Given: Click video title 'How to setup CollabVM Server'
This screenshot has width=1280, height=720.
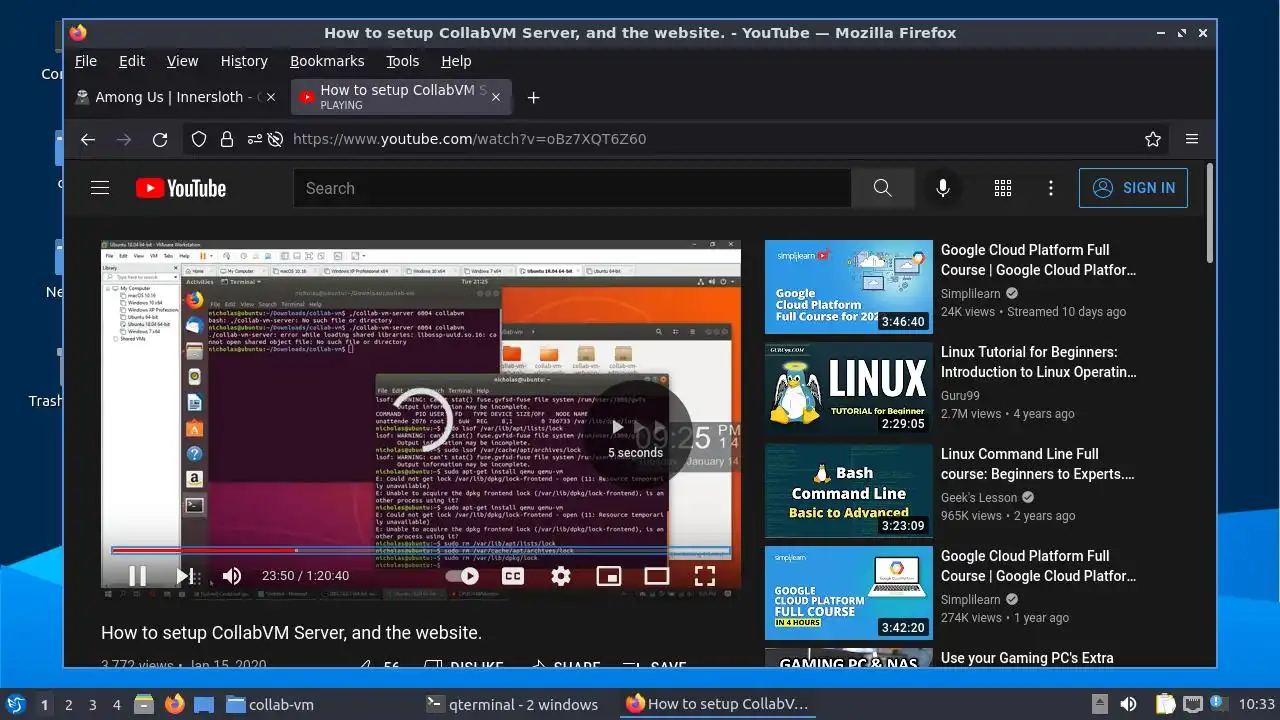Looking at the screenshot, I should click(291, 633).
